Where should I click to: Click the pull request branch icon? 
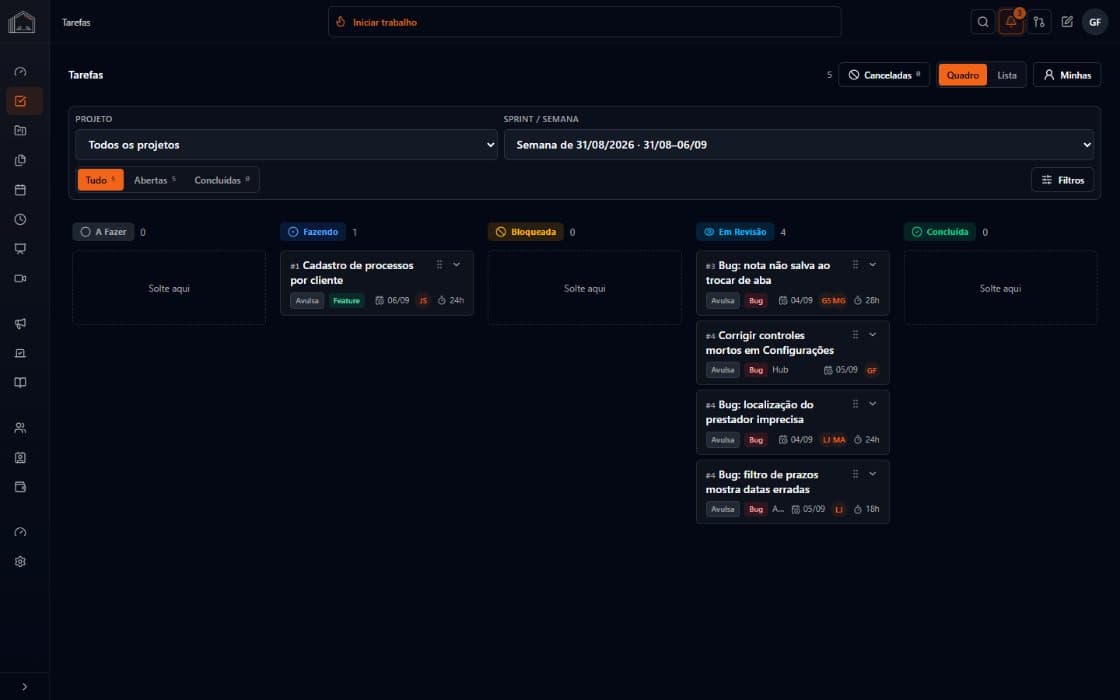point(1039,22)
